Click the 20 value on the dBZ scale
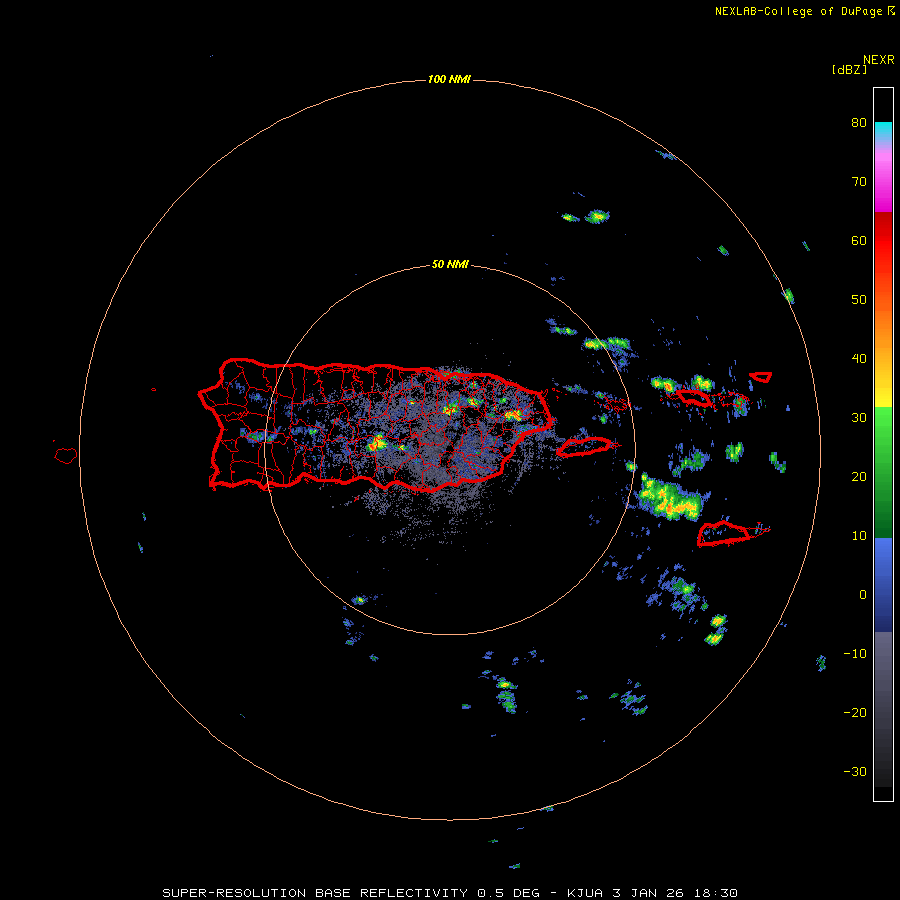The image size is (900, 900). pos(859,478)
